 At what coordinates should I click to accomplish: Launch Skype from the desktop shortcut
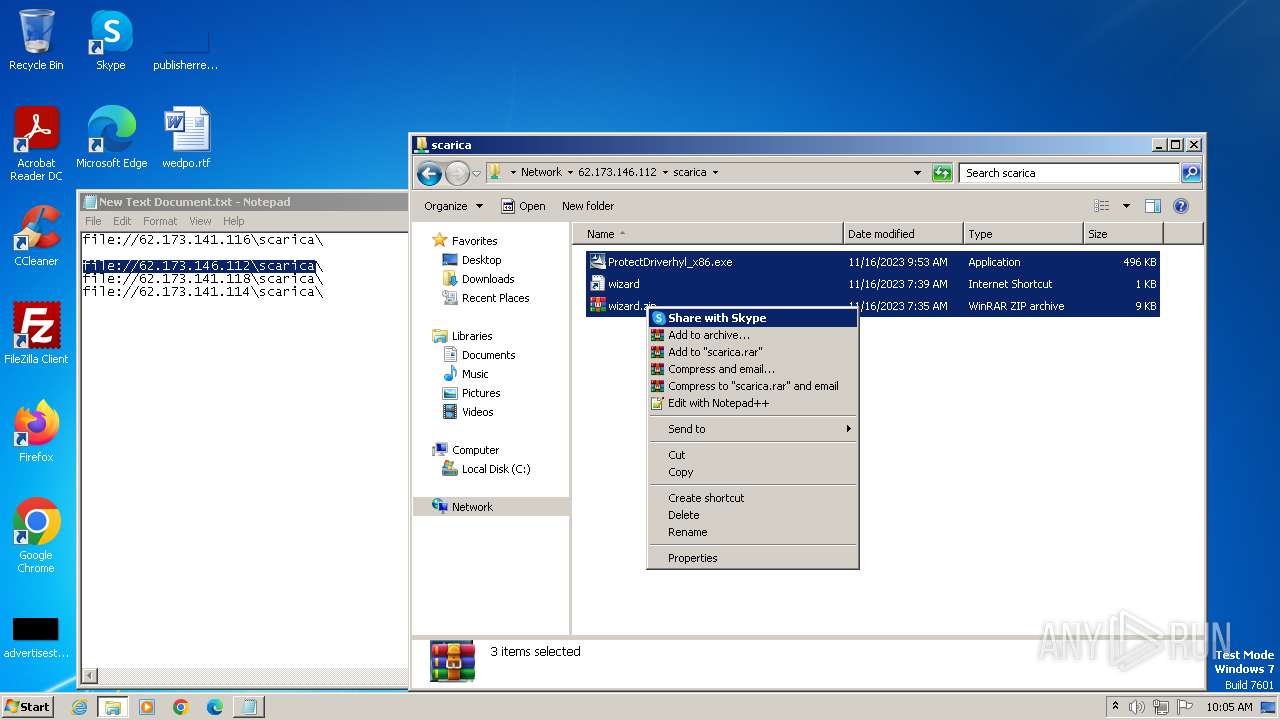click(110, 40)
